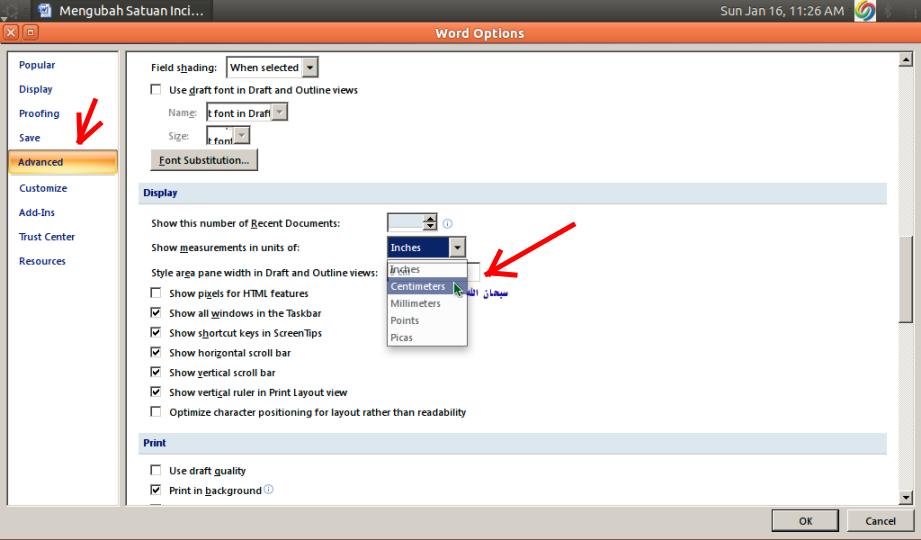Click the Word document icon in the taskbar
This screenshot has width=921, height=540.
point(45,10)
